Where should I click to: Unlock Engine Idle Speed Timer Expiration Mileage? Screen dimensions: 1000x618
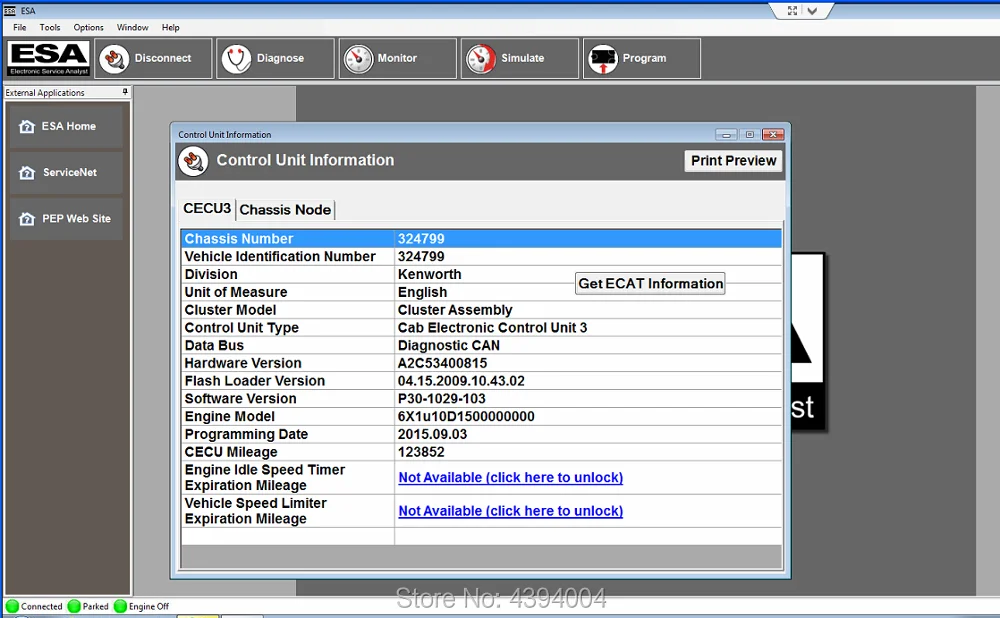pos(511,478)
